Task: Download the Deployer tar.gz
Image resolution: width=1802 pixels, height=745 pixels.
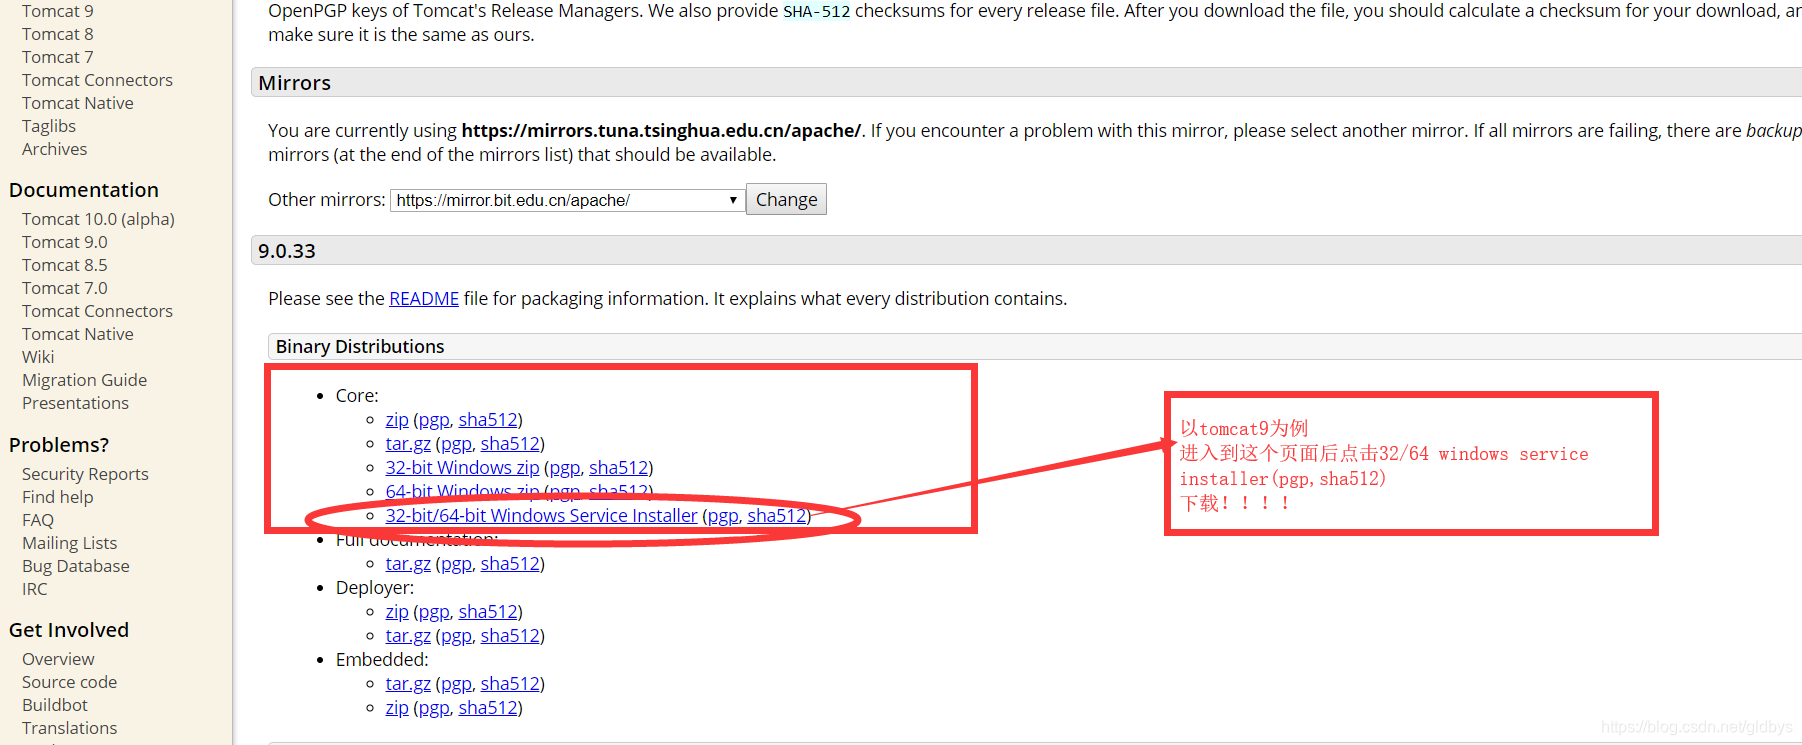Action: [408, 636]
